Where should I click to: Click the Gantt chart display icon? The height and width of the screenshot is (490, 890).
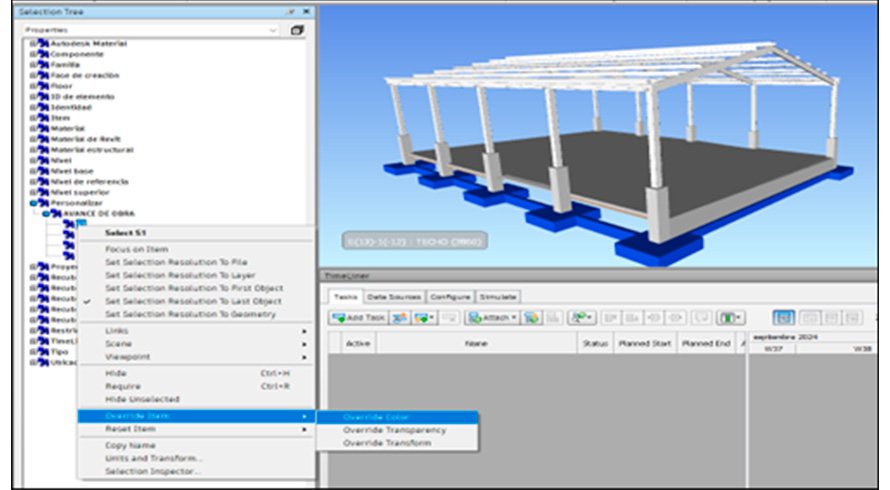(x=784, y=317)
